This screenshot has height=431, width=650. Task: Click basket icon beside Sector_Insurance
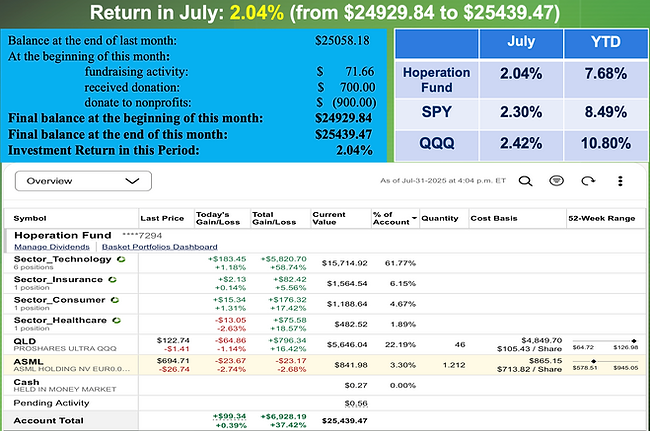point(112,280)
